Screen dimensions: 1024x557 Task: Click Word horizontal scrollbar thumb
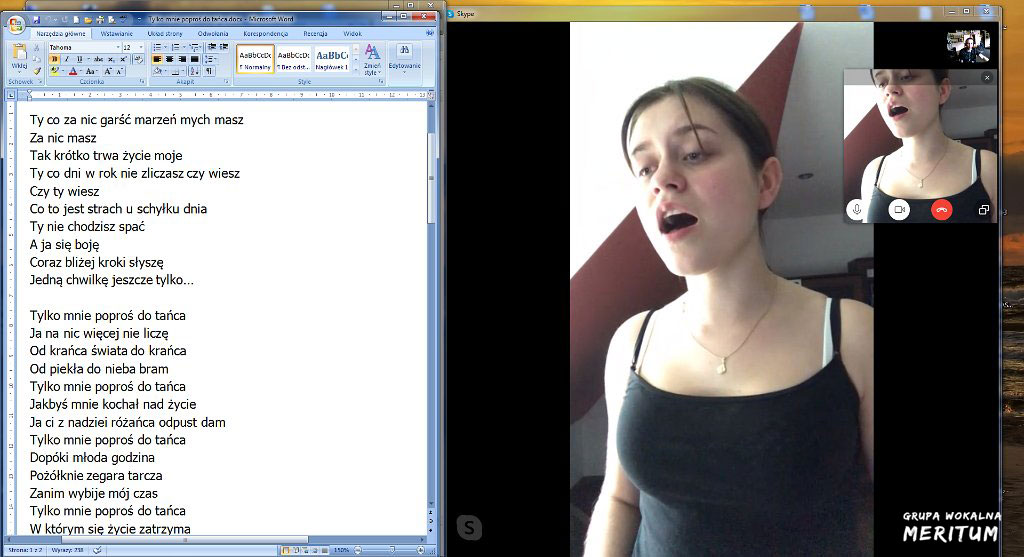183,540
